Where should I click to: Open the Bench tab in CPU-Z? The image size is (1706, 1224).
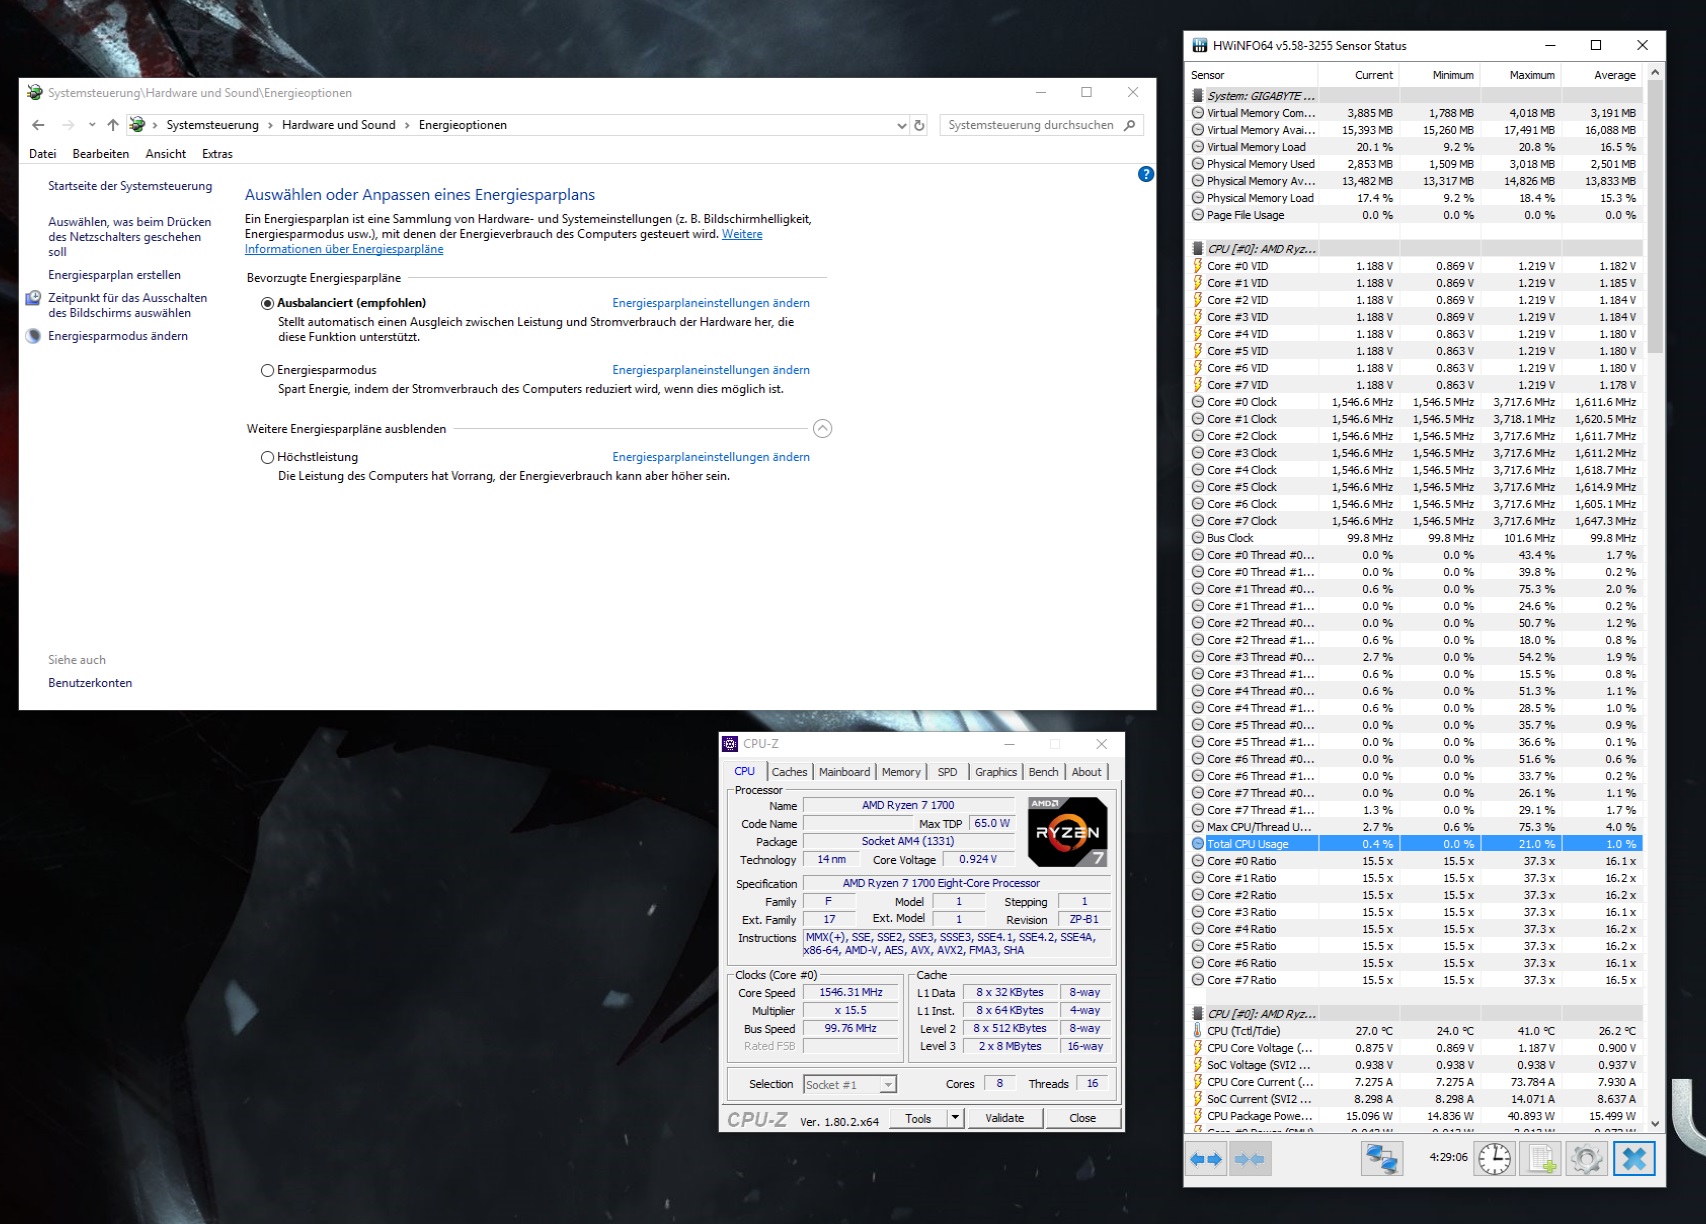tap(1043, 772)
